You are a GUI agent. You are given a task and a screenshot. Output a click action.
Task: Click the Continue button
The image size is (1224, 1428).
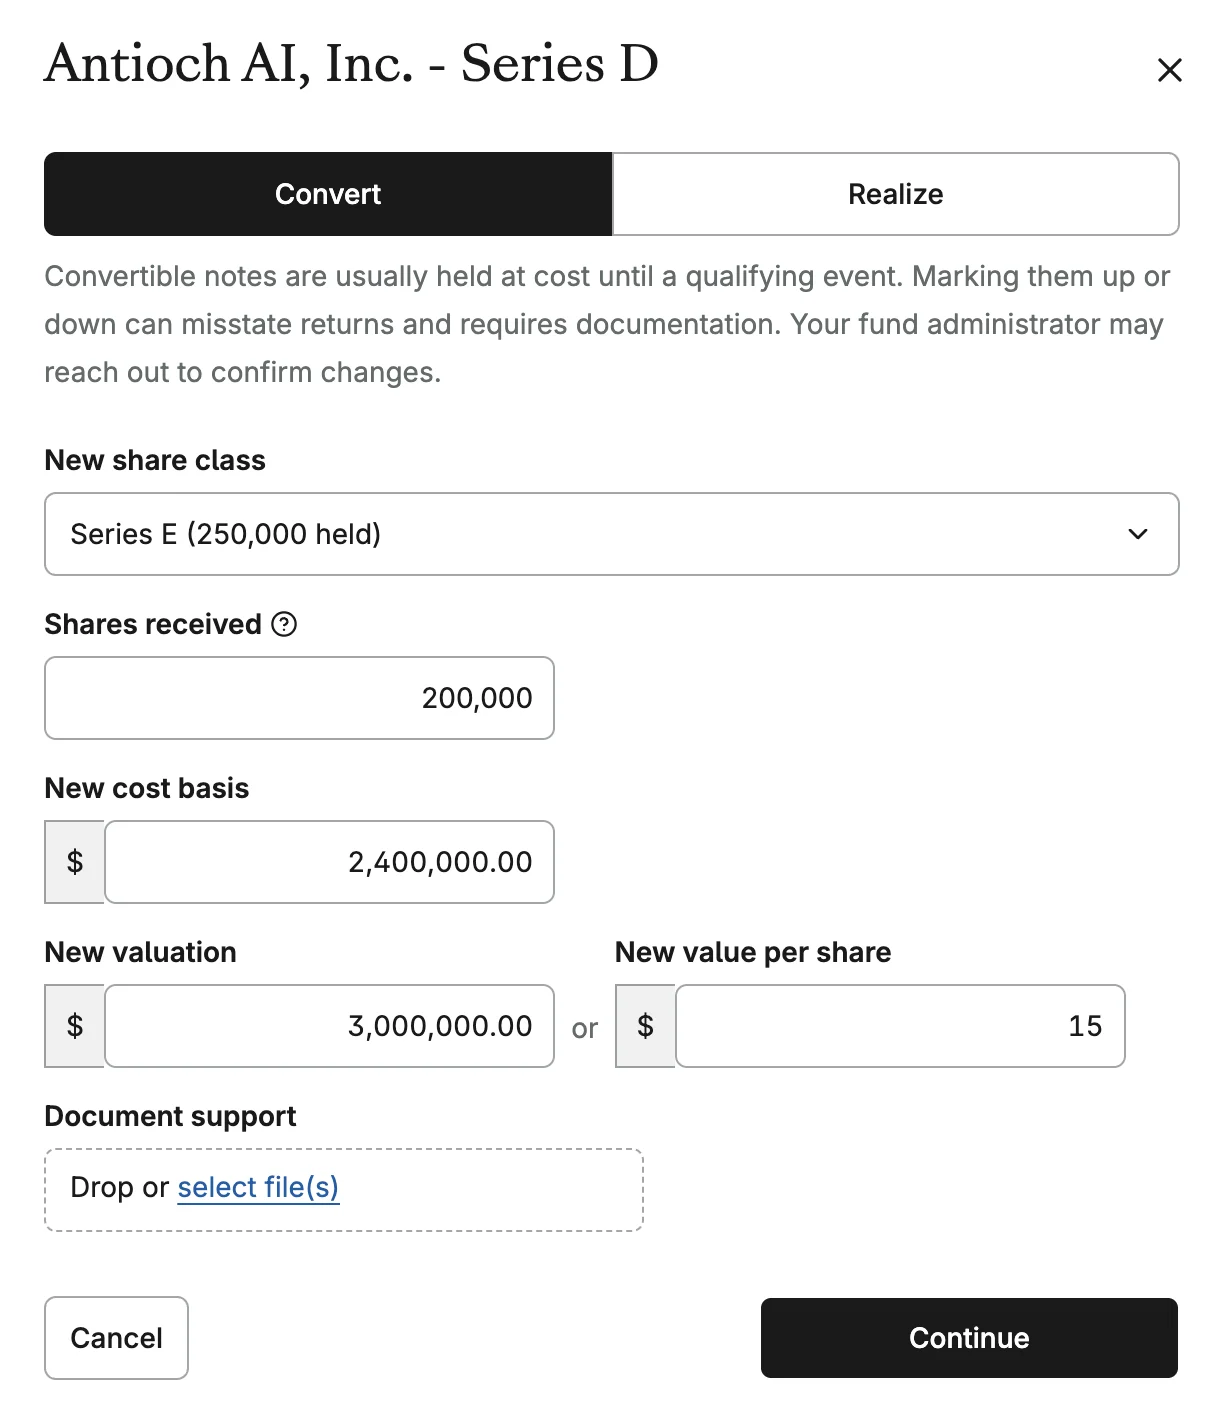tap(969, 1338)
